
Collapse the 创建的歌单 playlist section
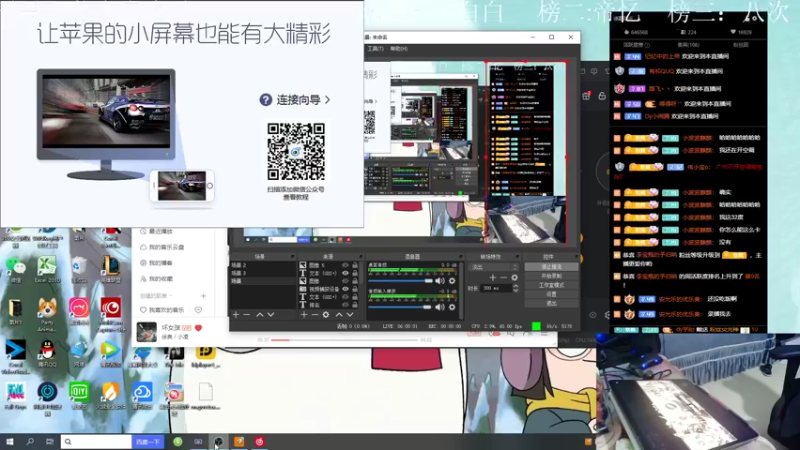(157, 296)
